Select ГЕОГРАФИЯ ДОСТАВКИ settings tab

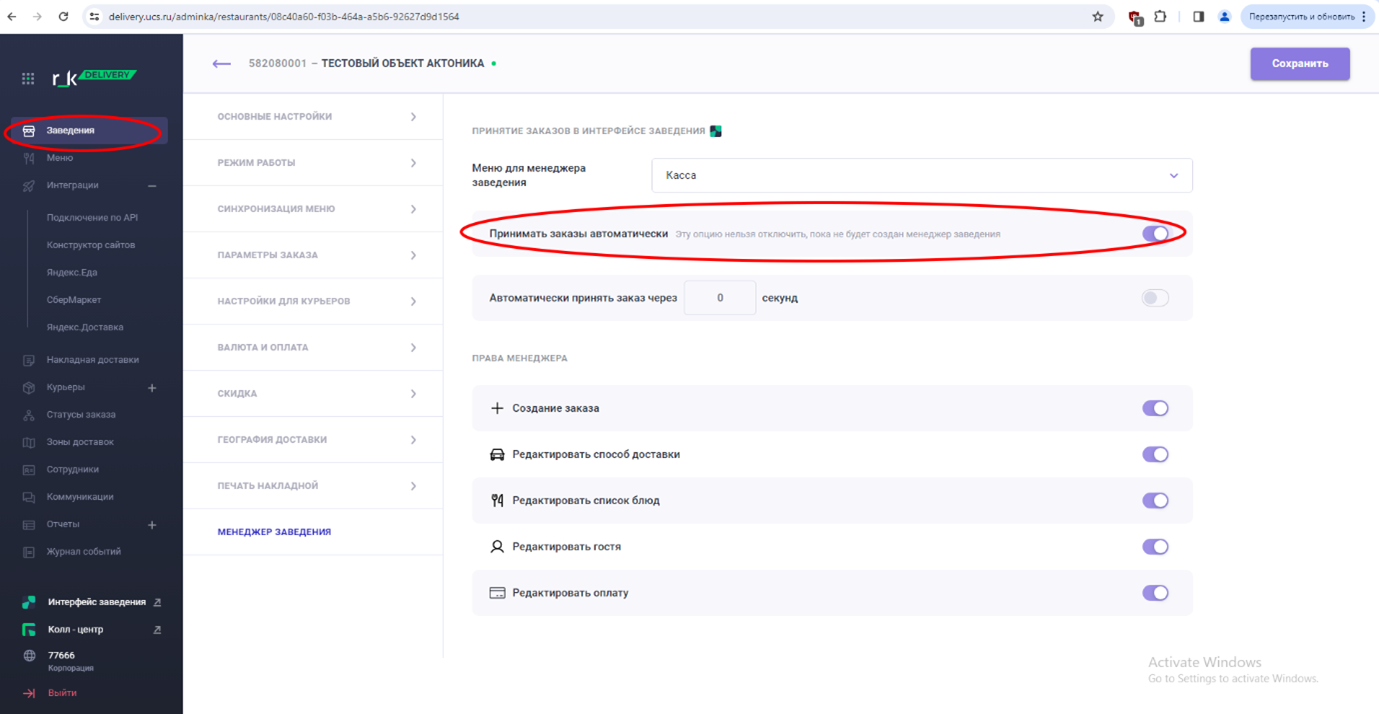313,440
